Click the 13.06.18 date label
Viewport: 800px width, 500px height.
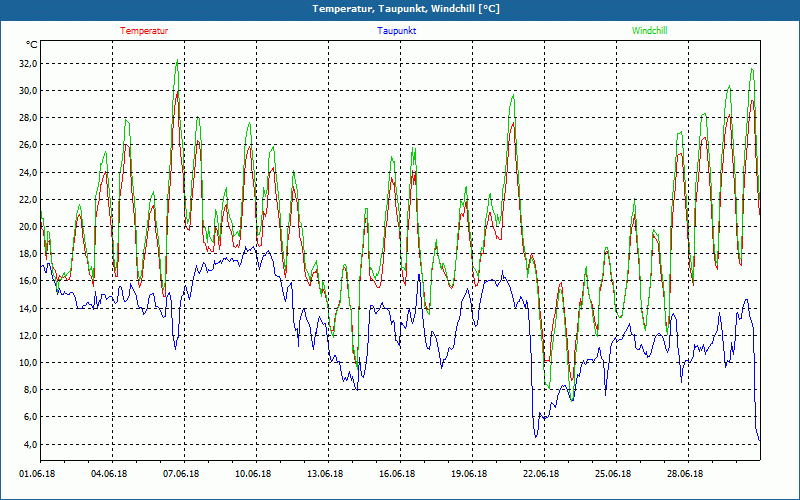click(x=325, y=474)
